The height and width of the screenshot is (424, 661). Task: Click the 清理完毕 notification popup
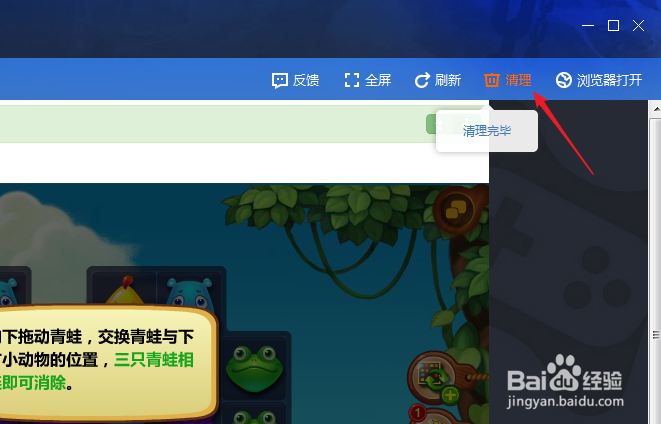pos(487,131)
